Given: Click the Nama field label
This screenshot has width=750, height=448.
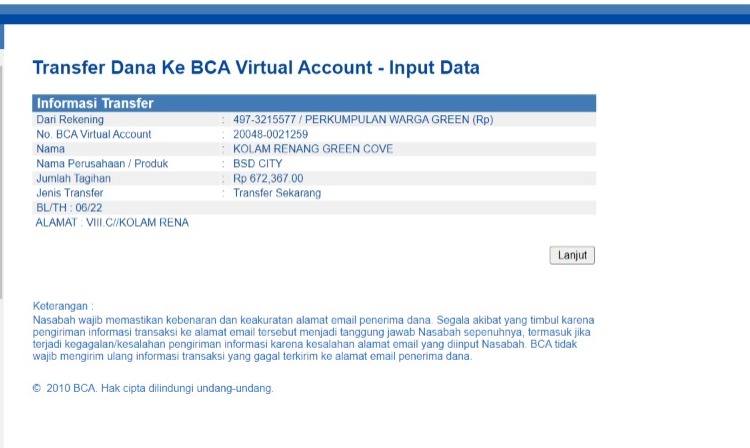Looking at the screenshot, I should (50, 149).
